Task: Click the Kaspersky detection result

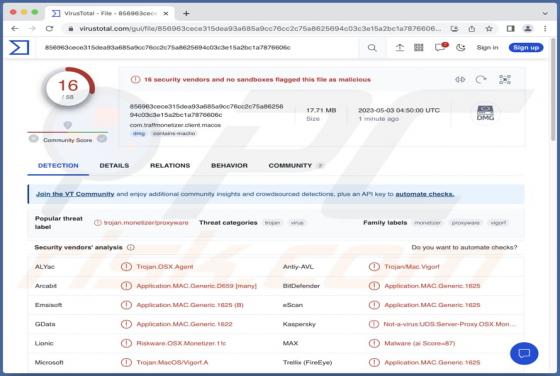Action: [x=450, y=324]
